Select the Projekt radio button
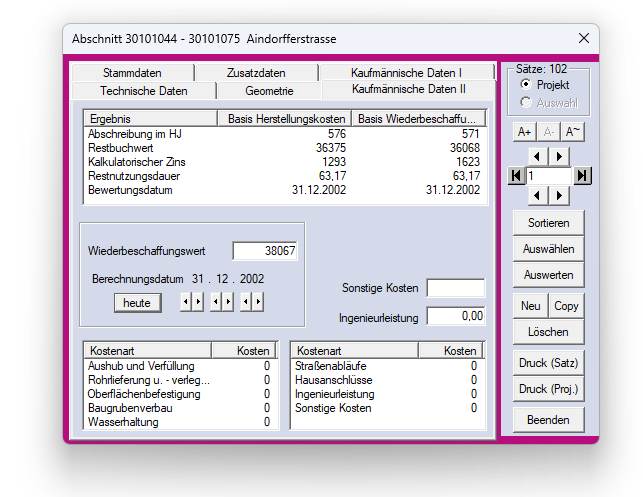 coord(526,85)
